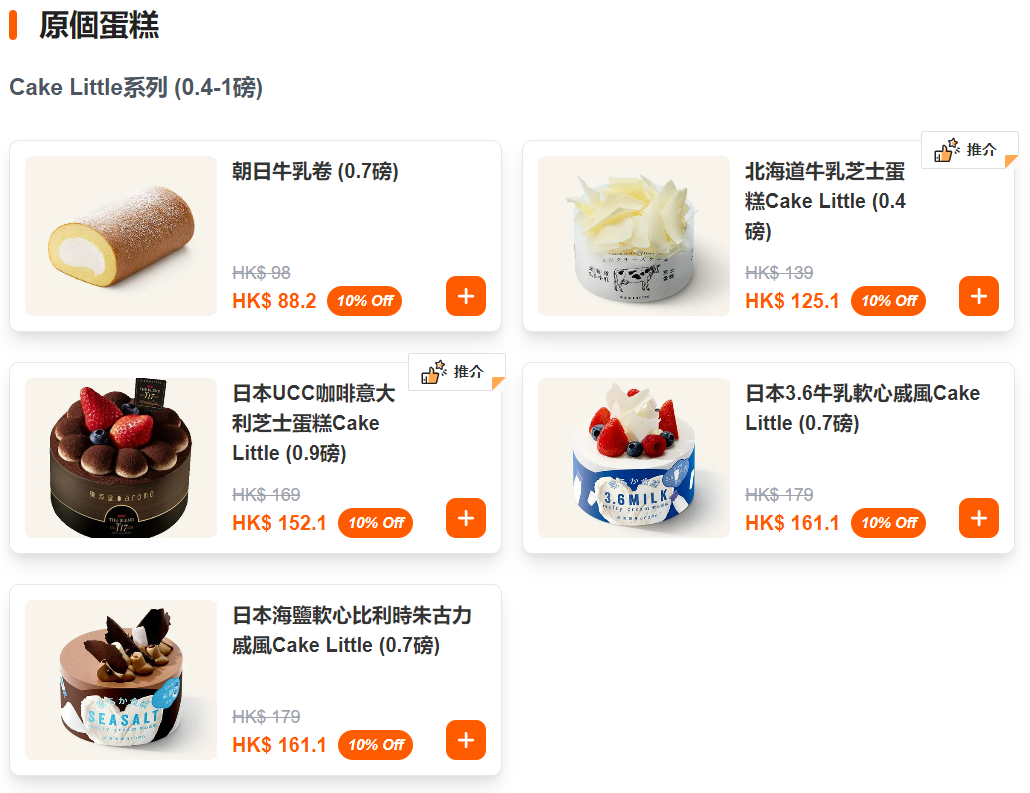
Task: View the UCC coffee tiramisu cake image
Action: (121, 458)
